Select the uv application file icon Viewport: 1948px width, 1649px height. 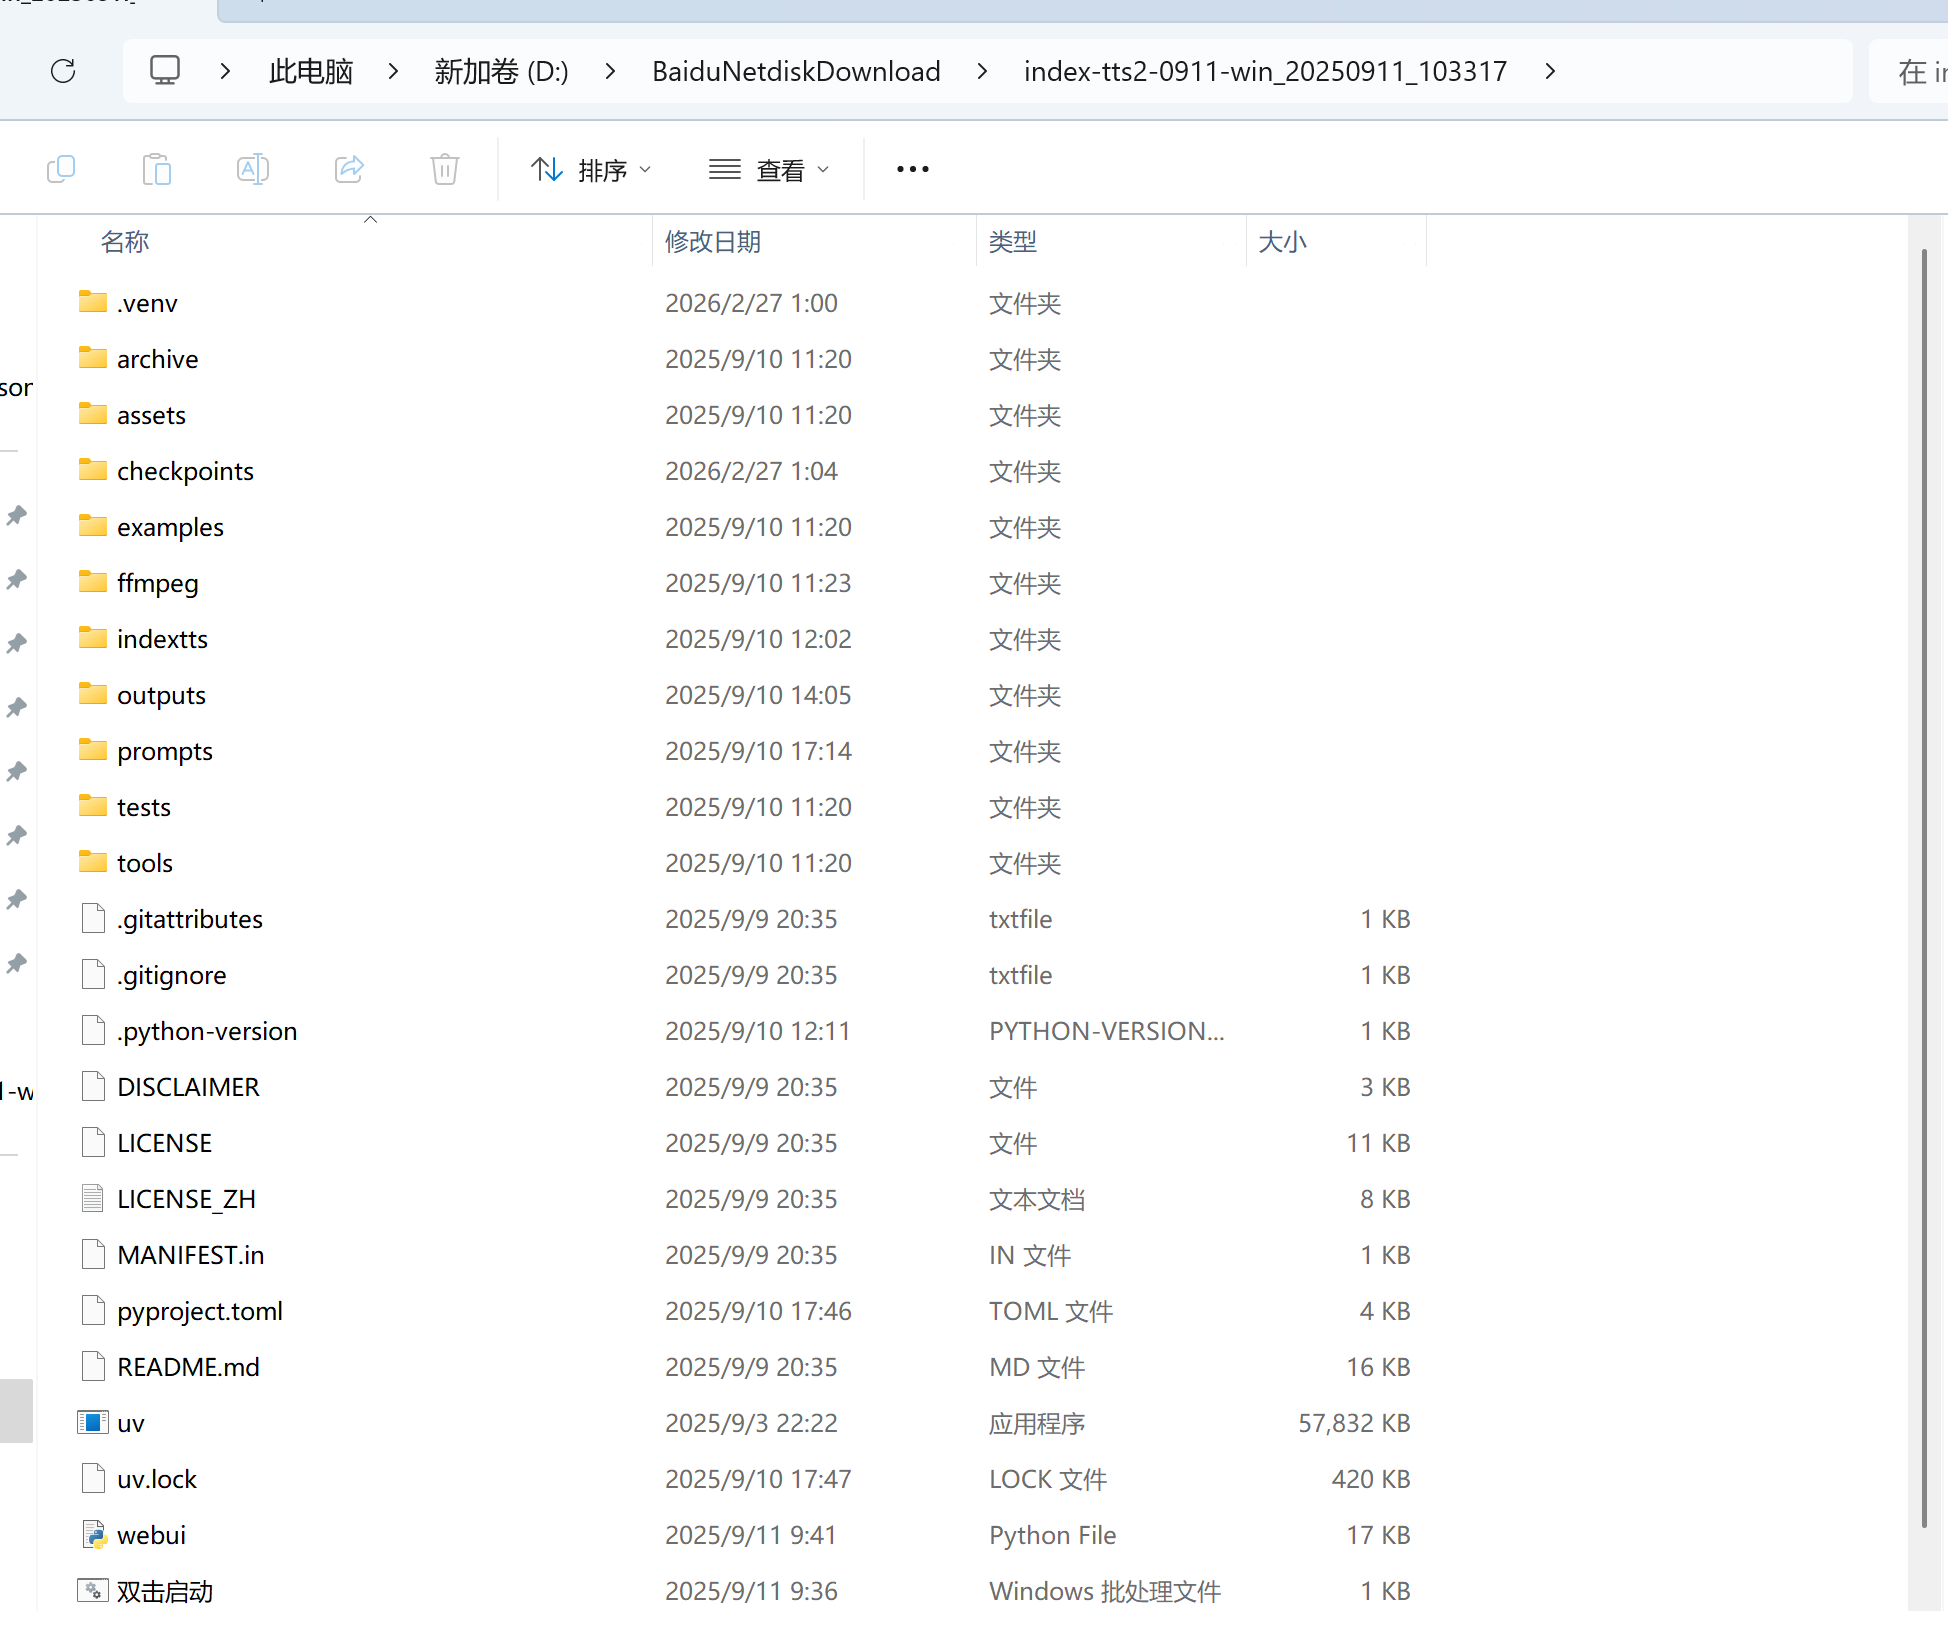(93, 1422)
